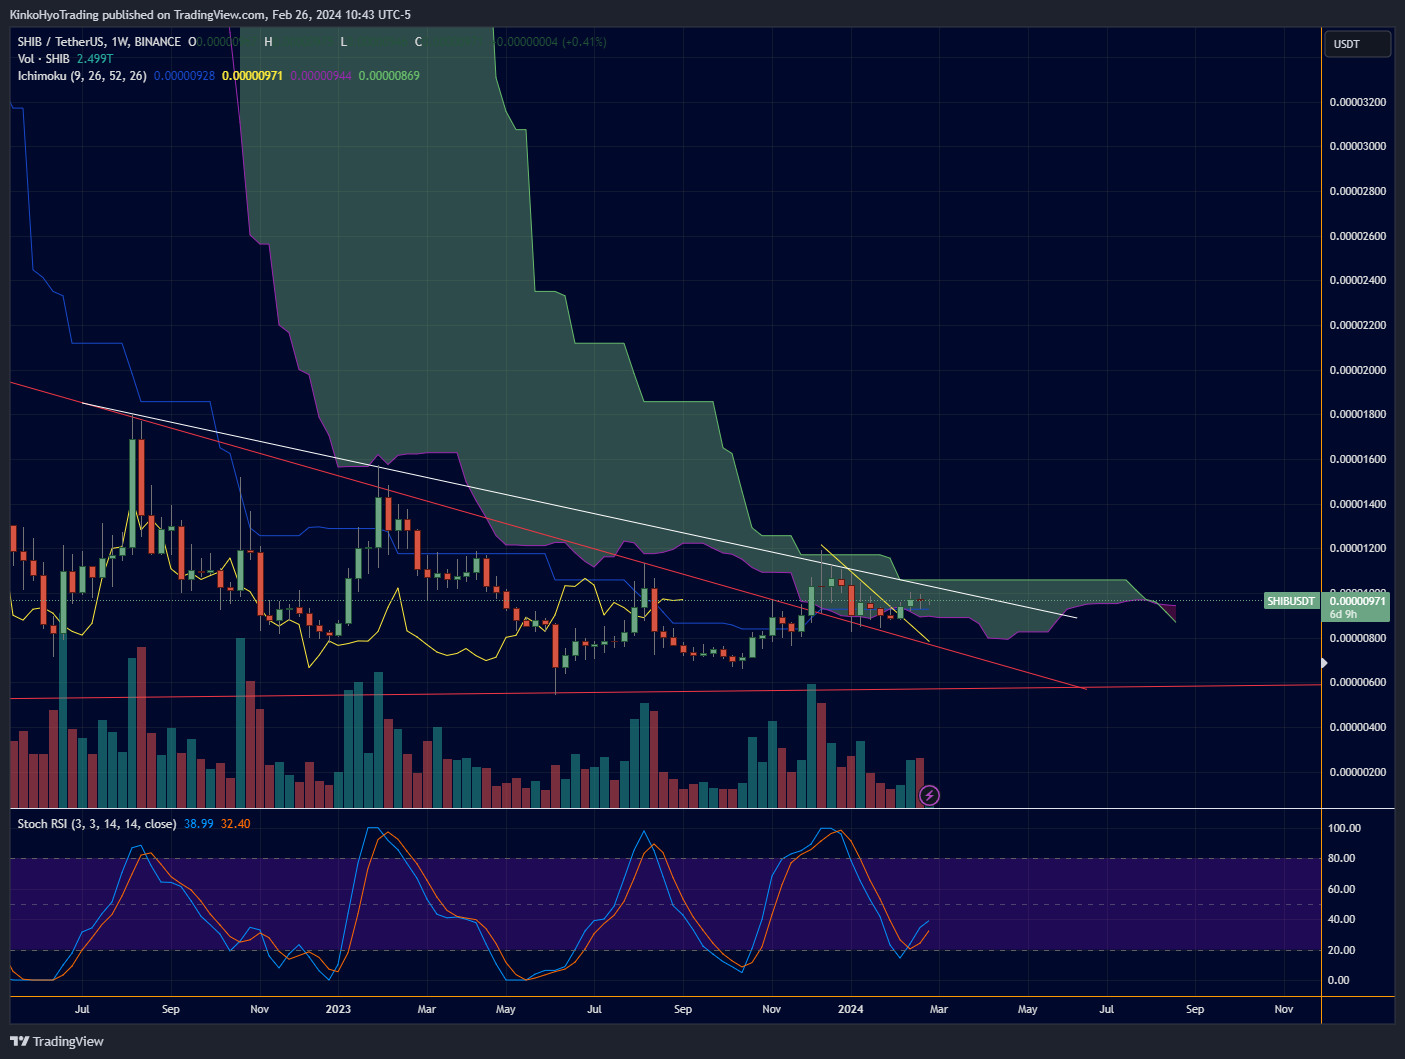Screen dimensions: 1405x1059
Task: Click the 0.00002400 price axis label
Action: pos(1358,280)
